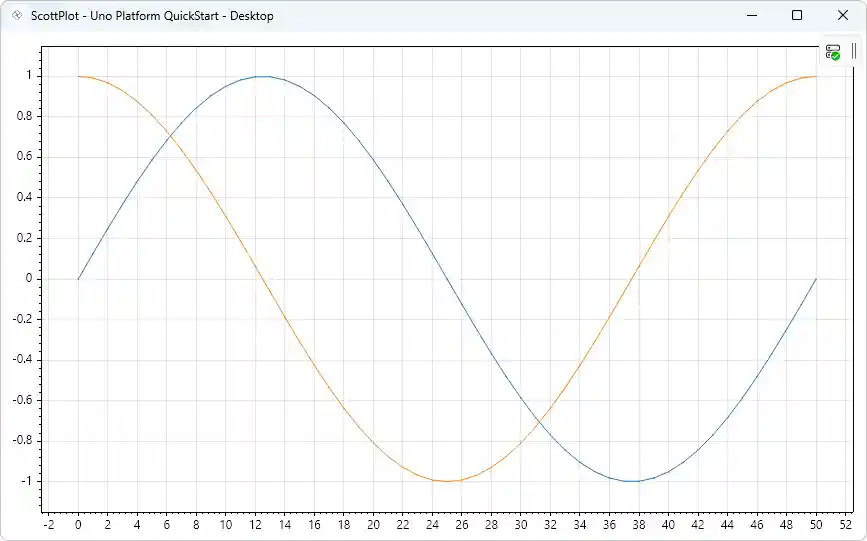Viewport: 867px width, 541px height.
Task: Minimize the ScottPlot window
Action: 752,15
